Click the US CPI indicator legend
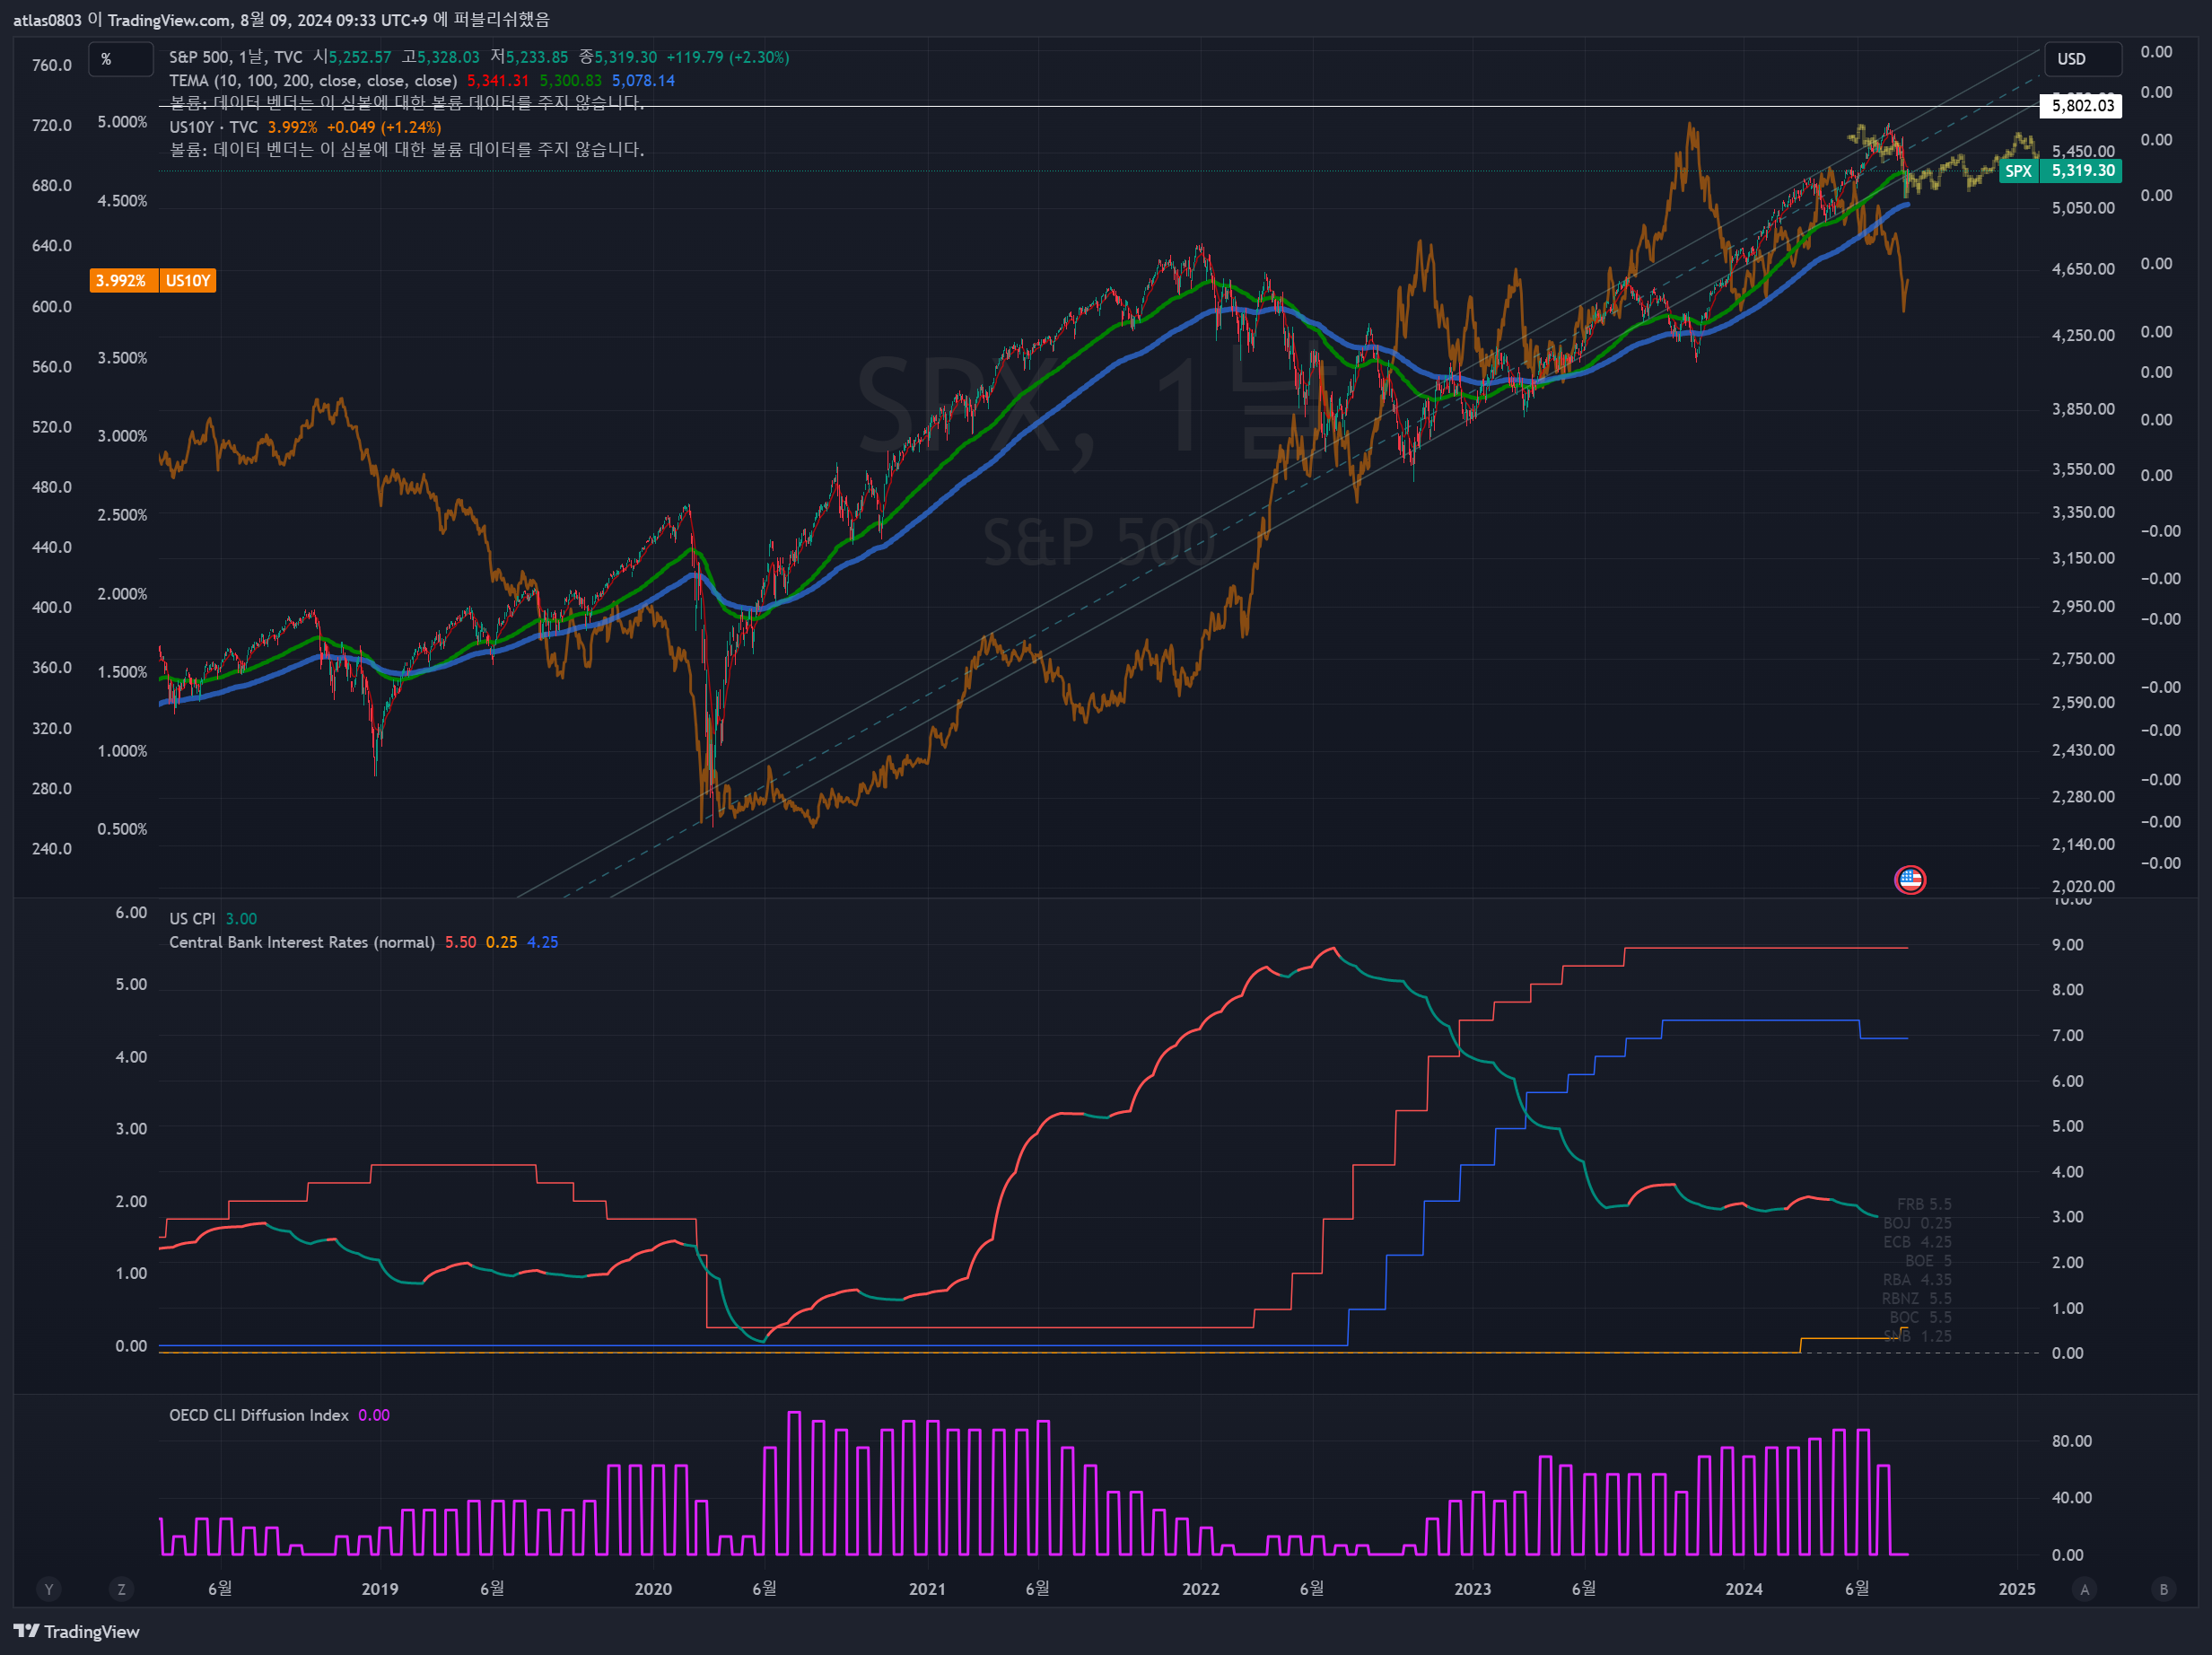Viewport: 2212px width, 1655px height. tap(192, 919)
